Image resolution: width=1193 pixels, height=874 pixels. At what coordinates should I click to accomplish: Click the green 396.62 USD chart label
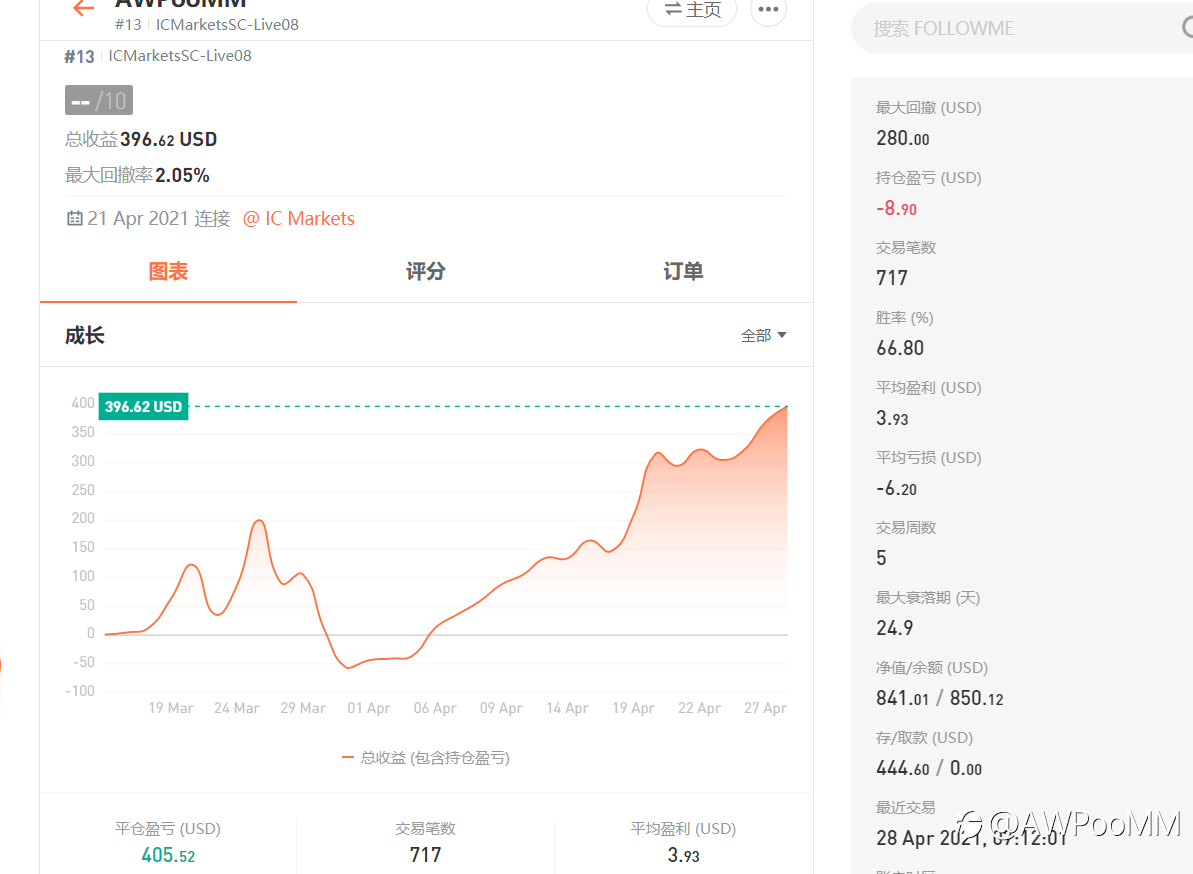143,406
